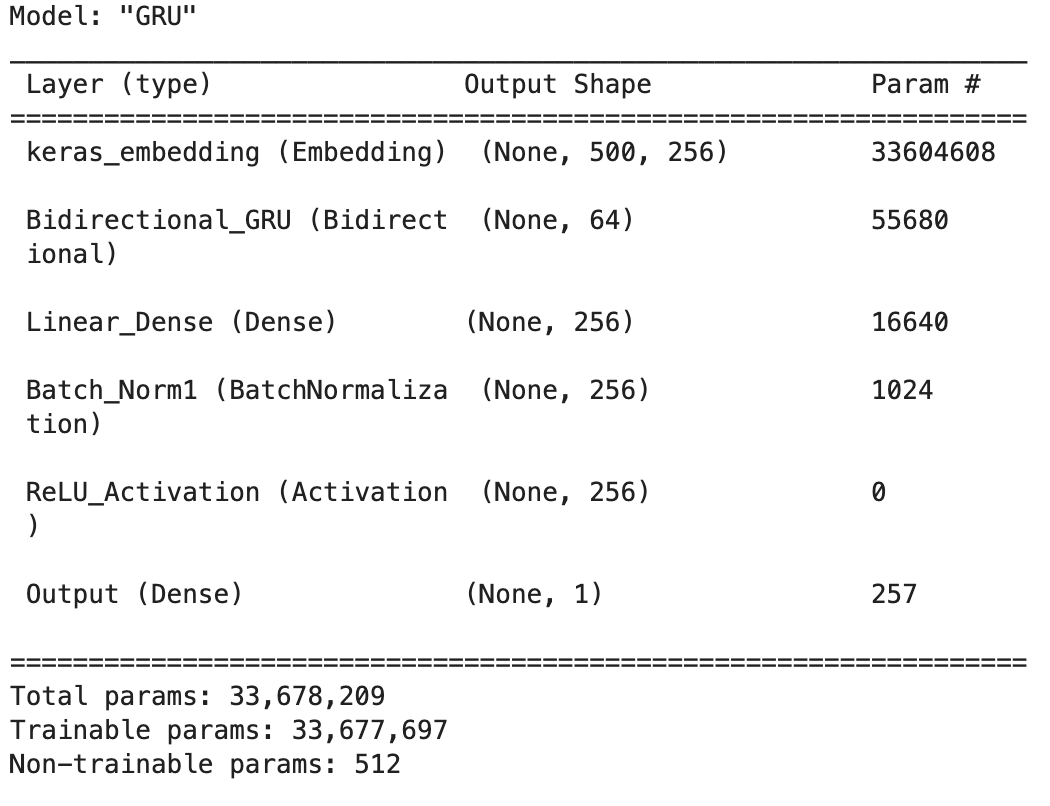Select the Output Shape column header
The image size is (1050, 806).
[x=557, y=84]
